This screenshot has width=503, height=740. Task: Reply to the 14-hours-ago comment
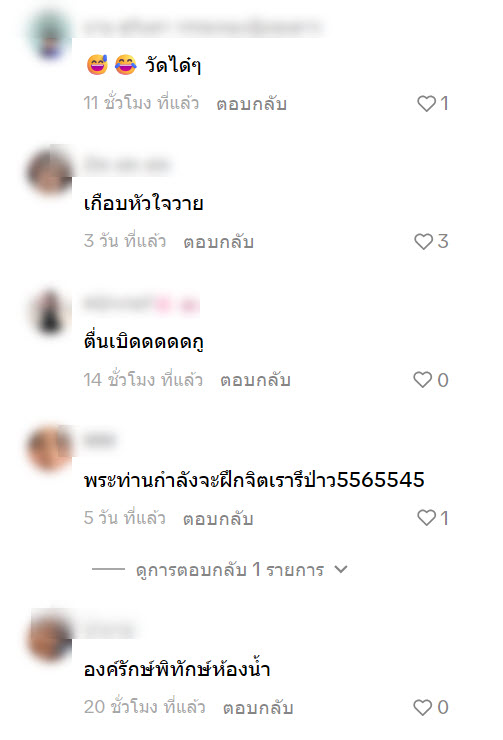(255, 380)
